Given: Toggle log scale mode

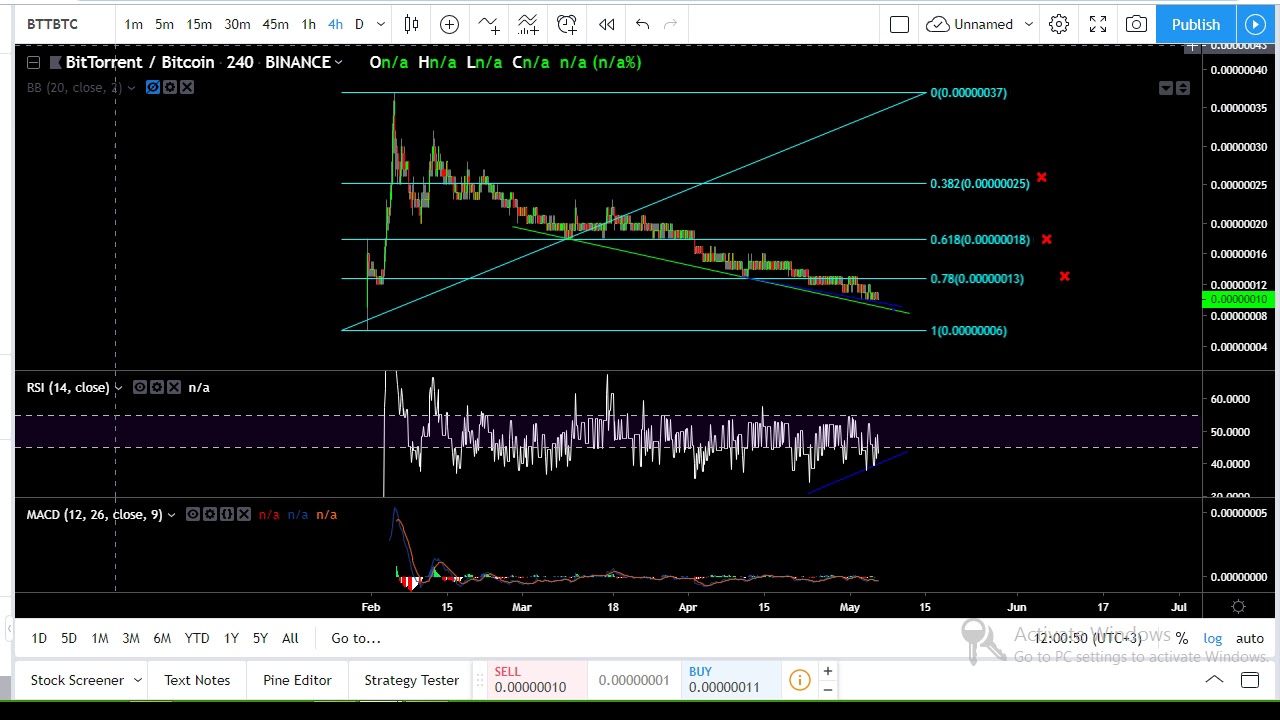Looking at the screenshot, I should click(x=1212, y=638).
